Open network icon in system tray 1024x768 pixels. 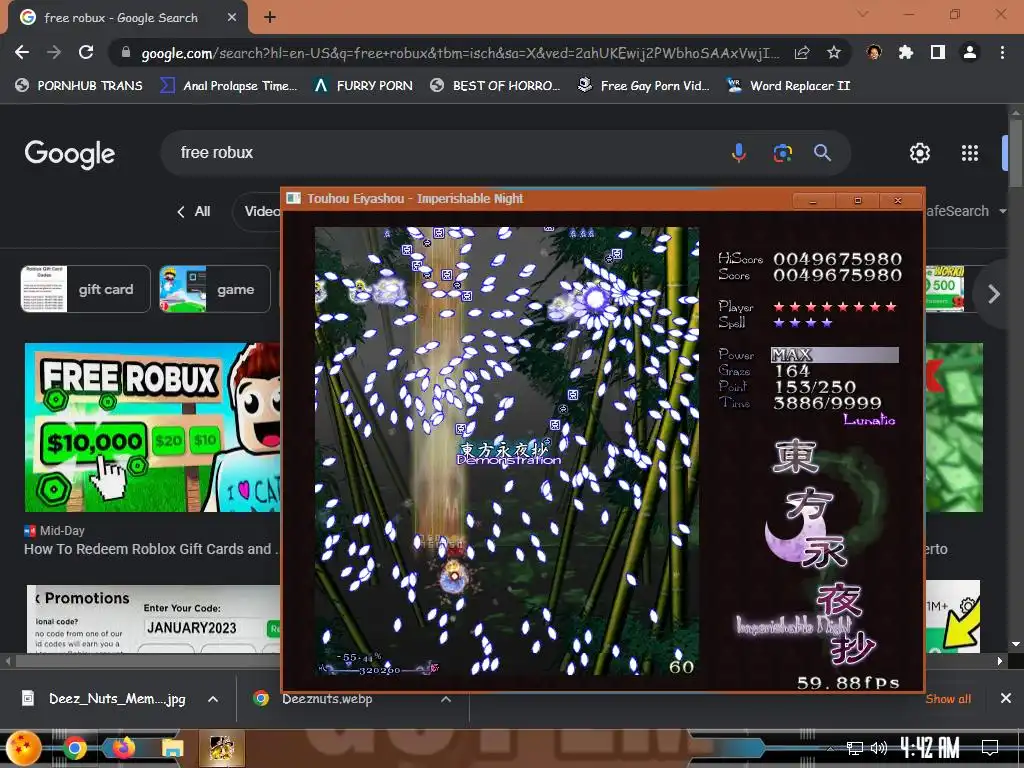pyautogui.click(x=854, y=748)
